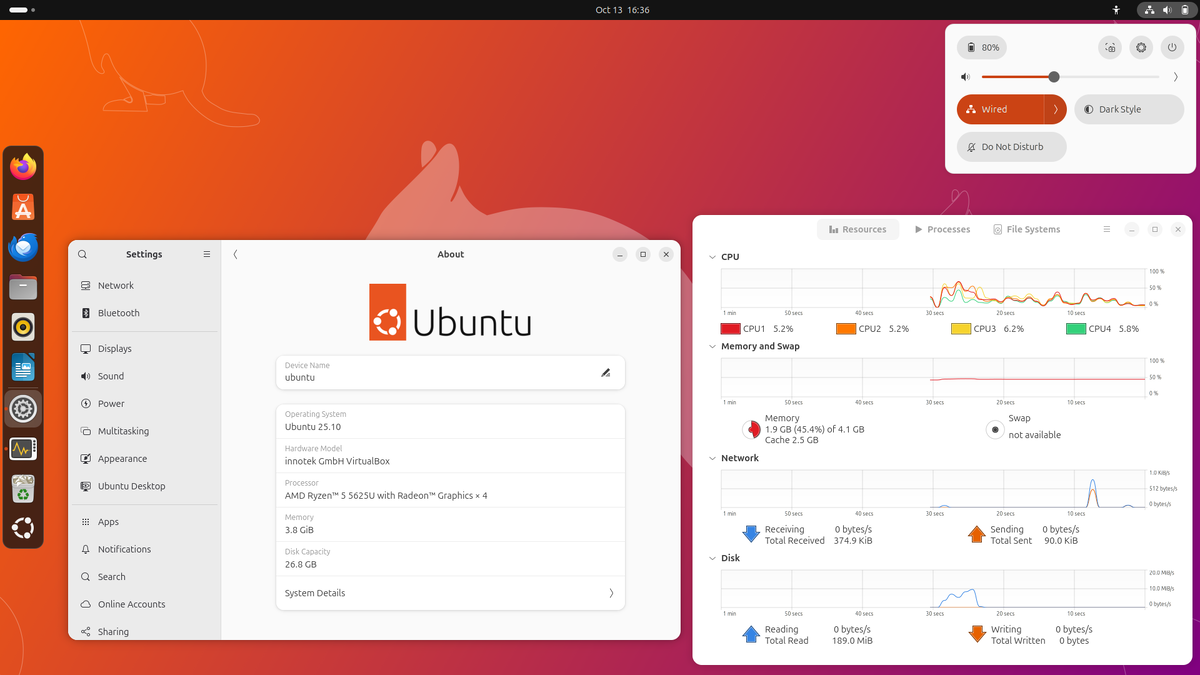Click the screenshot icon in quick settings
Viewport: 1200px width, 675px height.
1110,47
